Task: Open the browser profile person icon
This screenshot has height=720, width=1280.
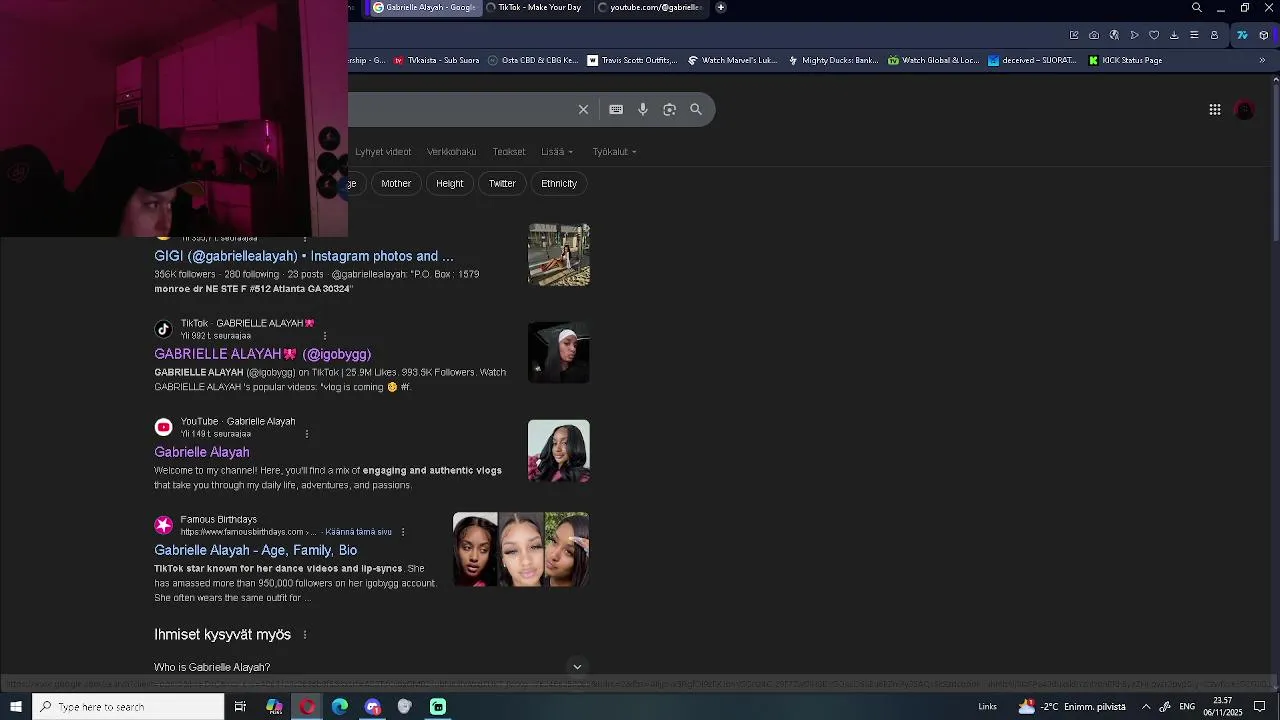Action: click(1214, 35)
